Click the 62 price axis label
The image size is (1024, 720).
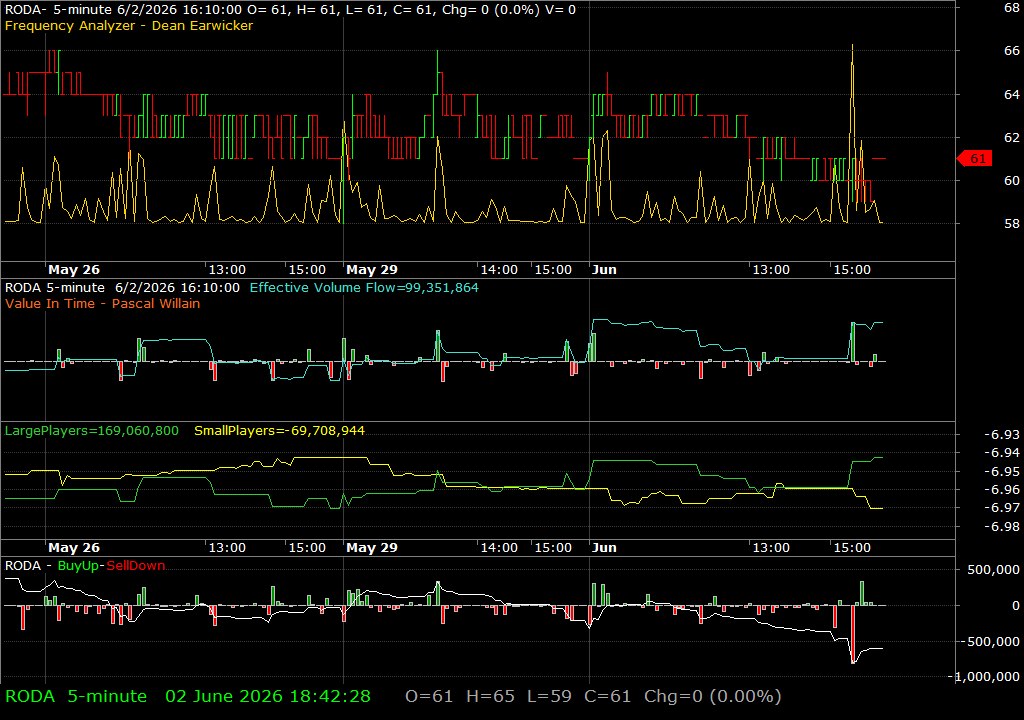1012,138
